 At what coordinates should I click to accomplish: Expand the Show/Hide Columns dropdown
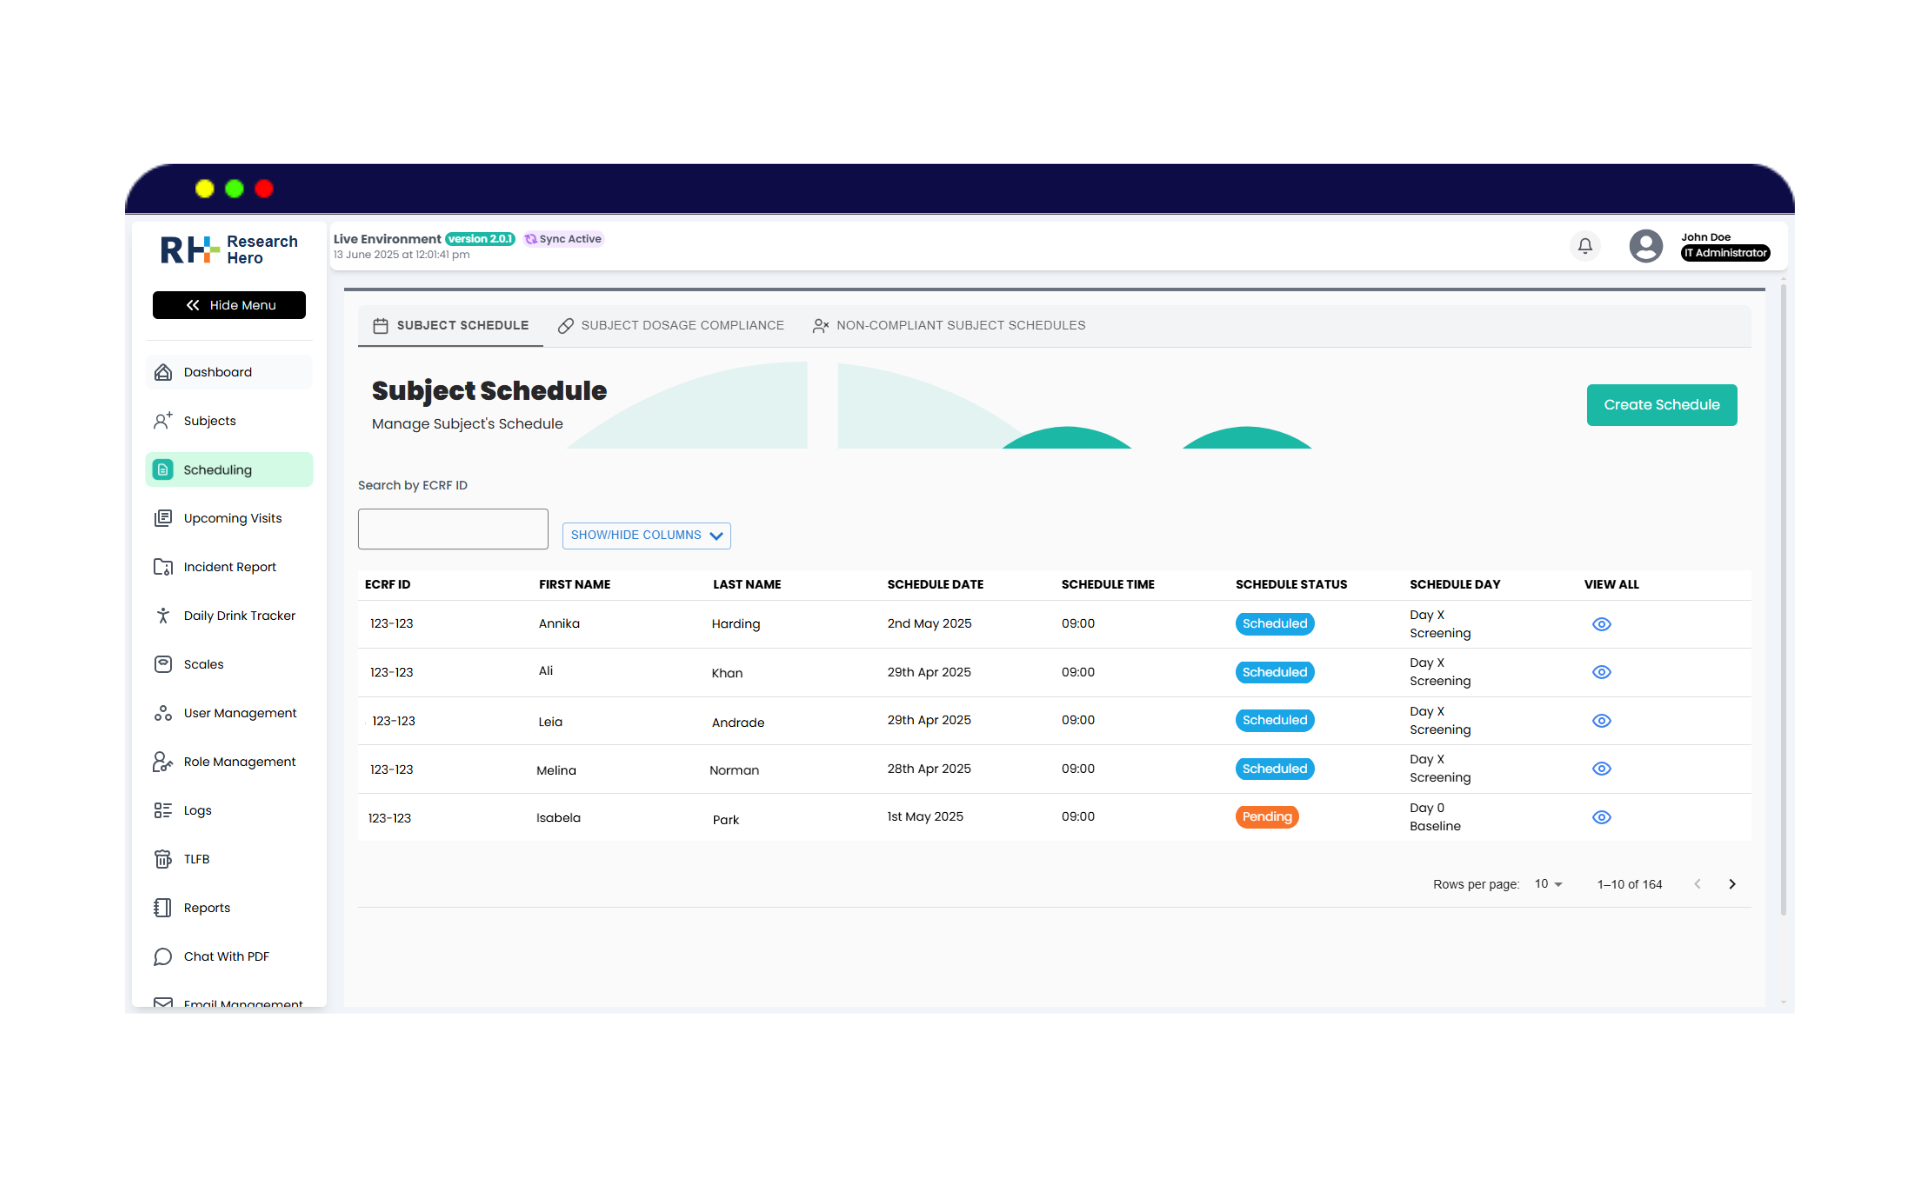[646, 535]
